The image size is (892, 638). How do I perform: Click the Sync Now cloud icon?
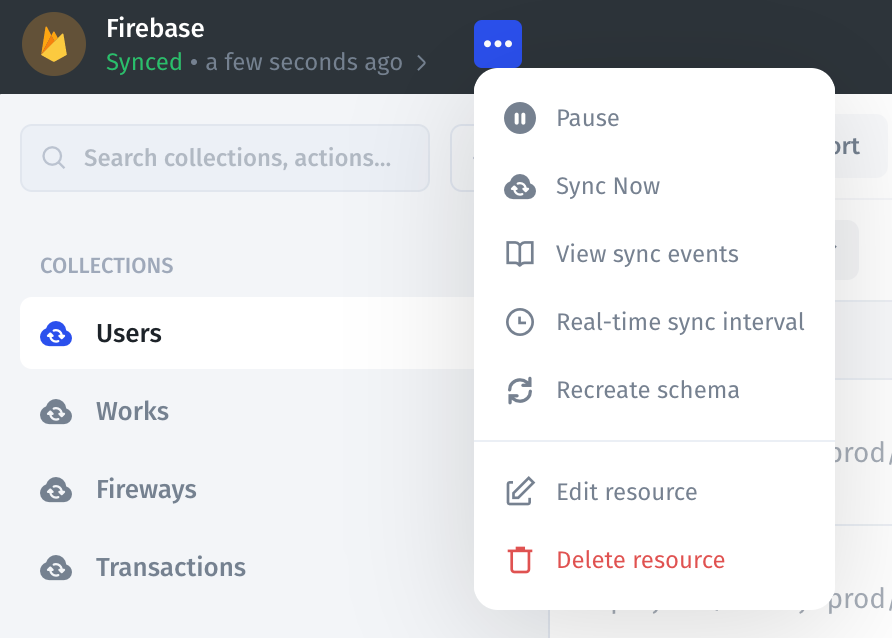point(520,187)
